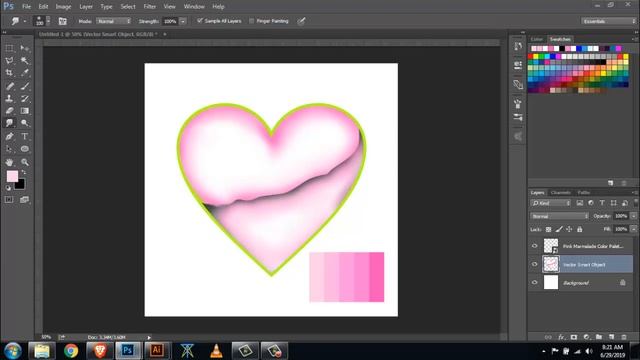The image size is (640, 360).
Task: Select the Path Selection tool
Action: 9,149
